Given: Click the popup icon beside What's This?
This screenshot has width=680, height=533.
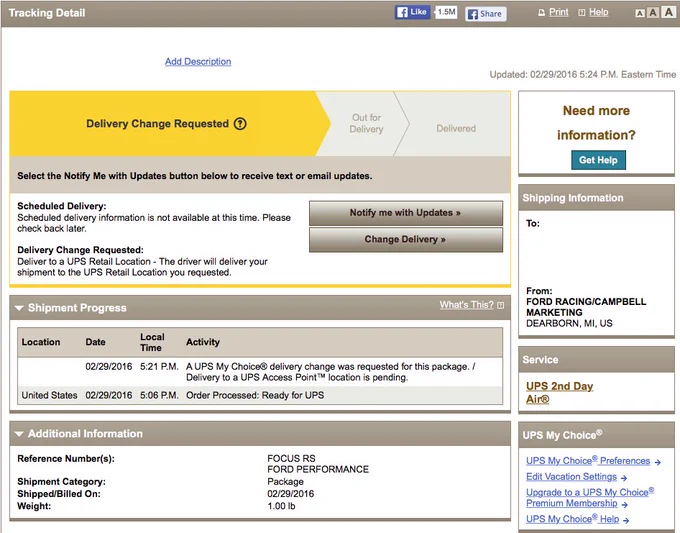Looking at the screenshot, I should pos(500,305).
